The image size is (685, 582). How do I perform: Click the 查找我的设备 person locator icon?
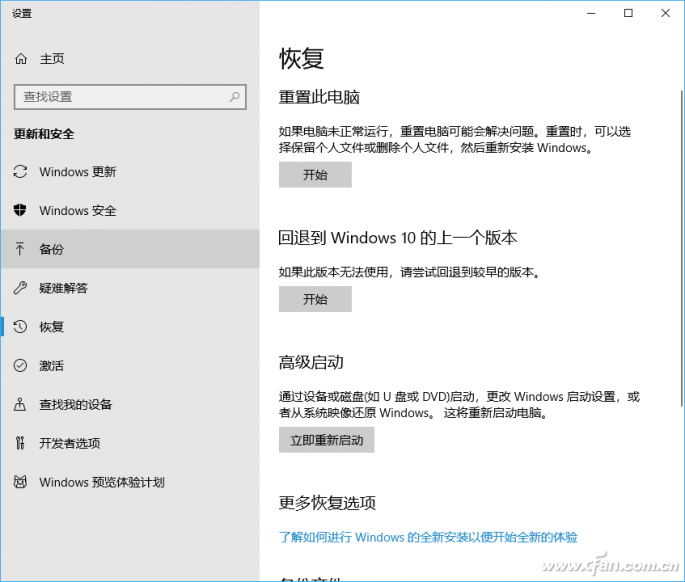point(20,404)
